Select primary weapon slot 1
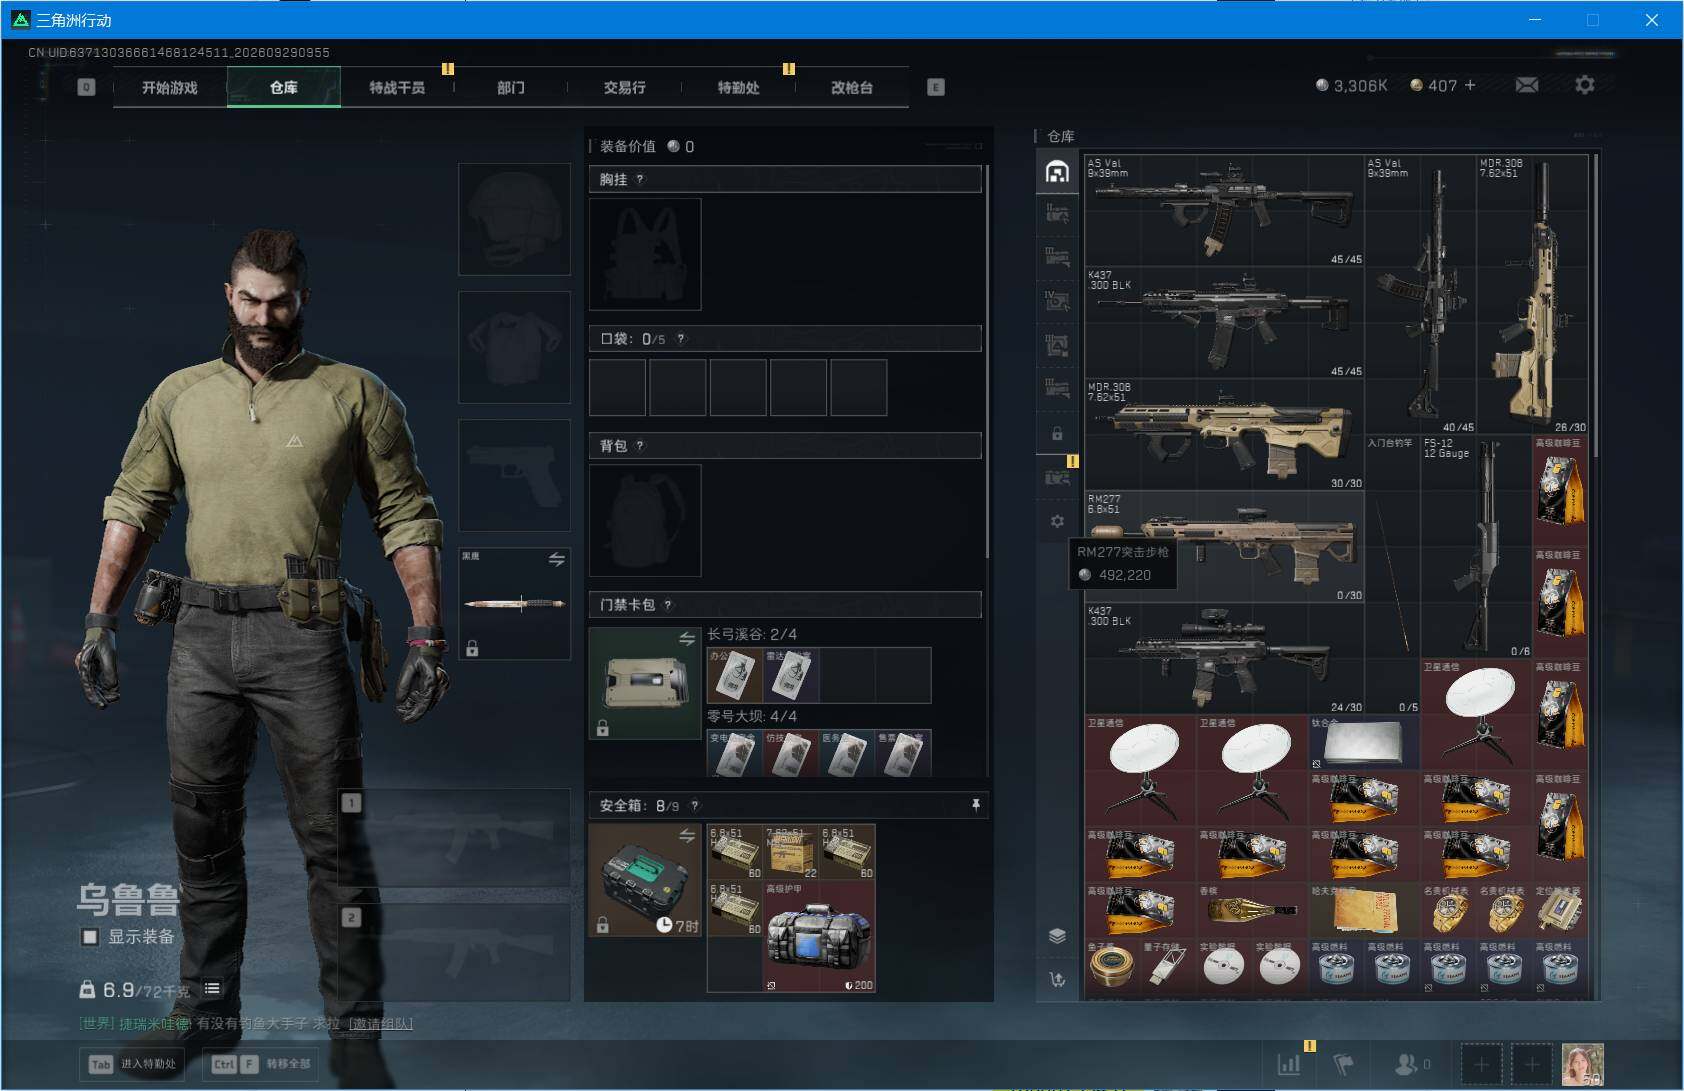 coord(455,838)
